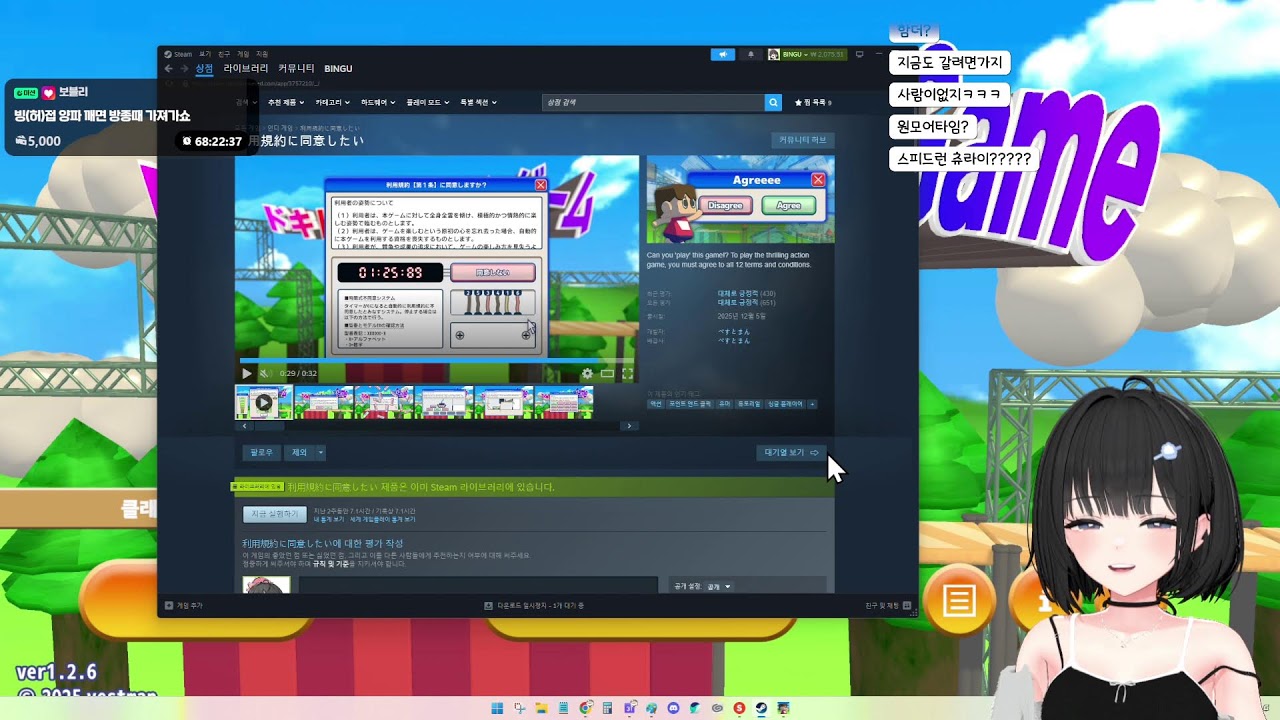Open the 내 통계 보기 link

[x=329, y=520]
